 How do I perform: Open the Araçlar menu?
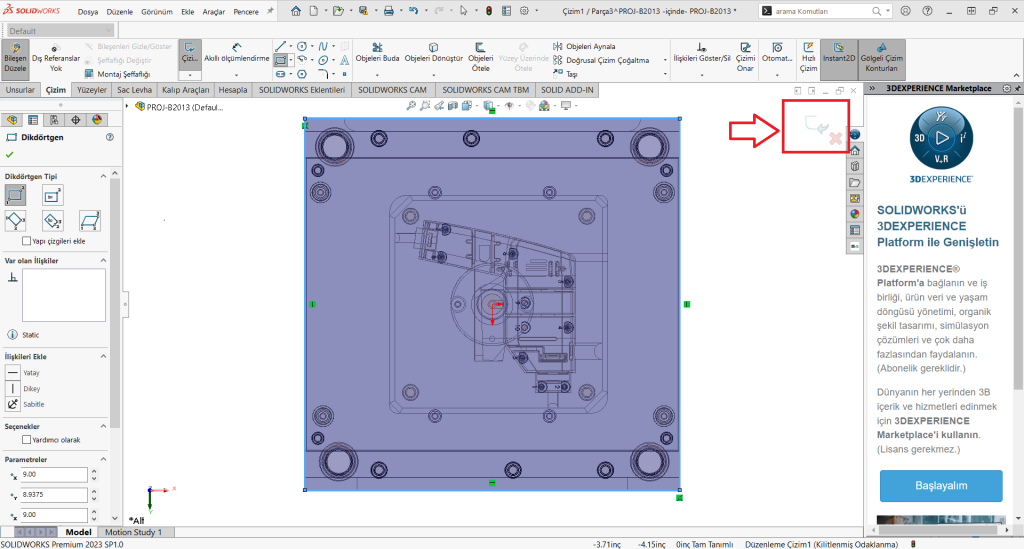[x=215, y=11]
